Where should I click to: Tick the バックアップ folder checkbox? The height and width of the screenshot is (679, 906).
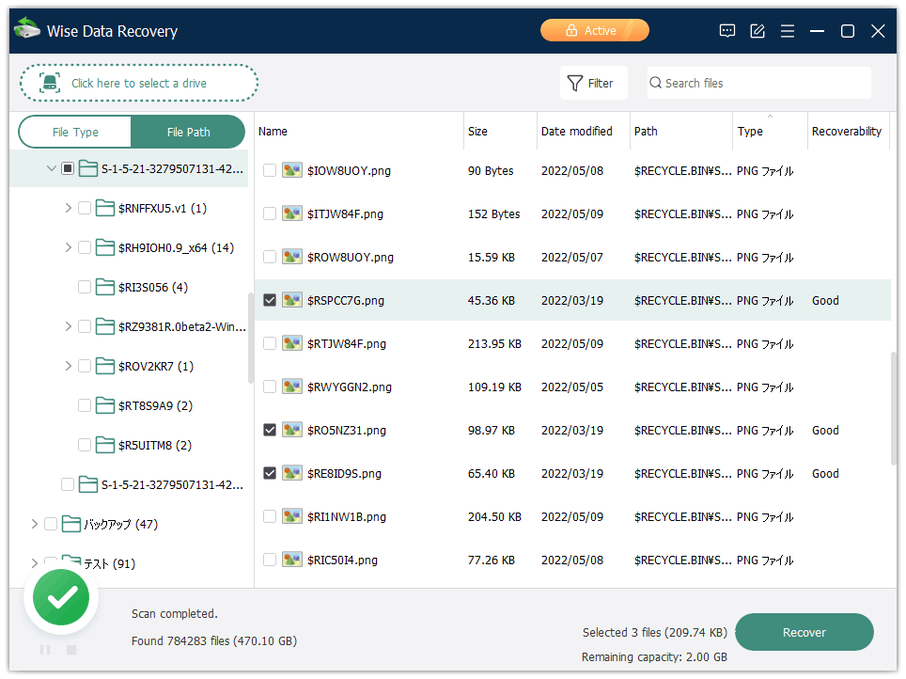click(51, 524)
